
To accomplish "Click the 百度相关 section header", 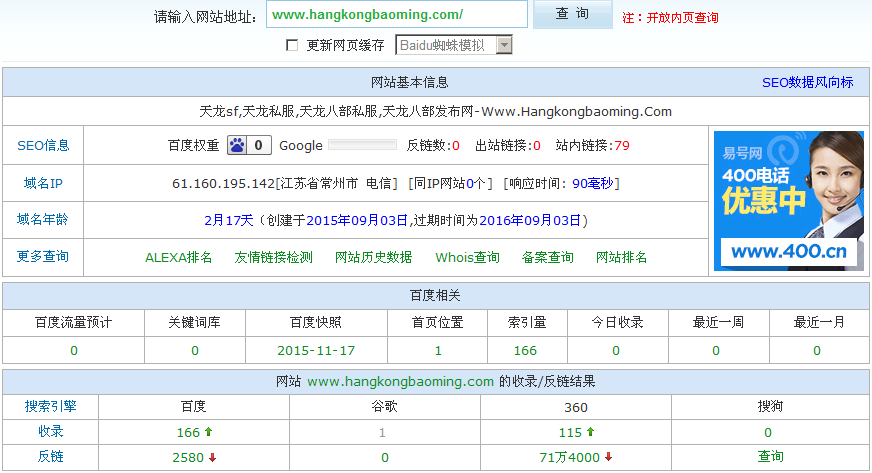I will coord(435,296).
